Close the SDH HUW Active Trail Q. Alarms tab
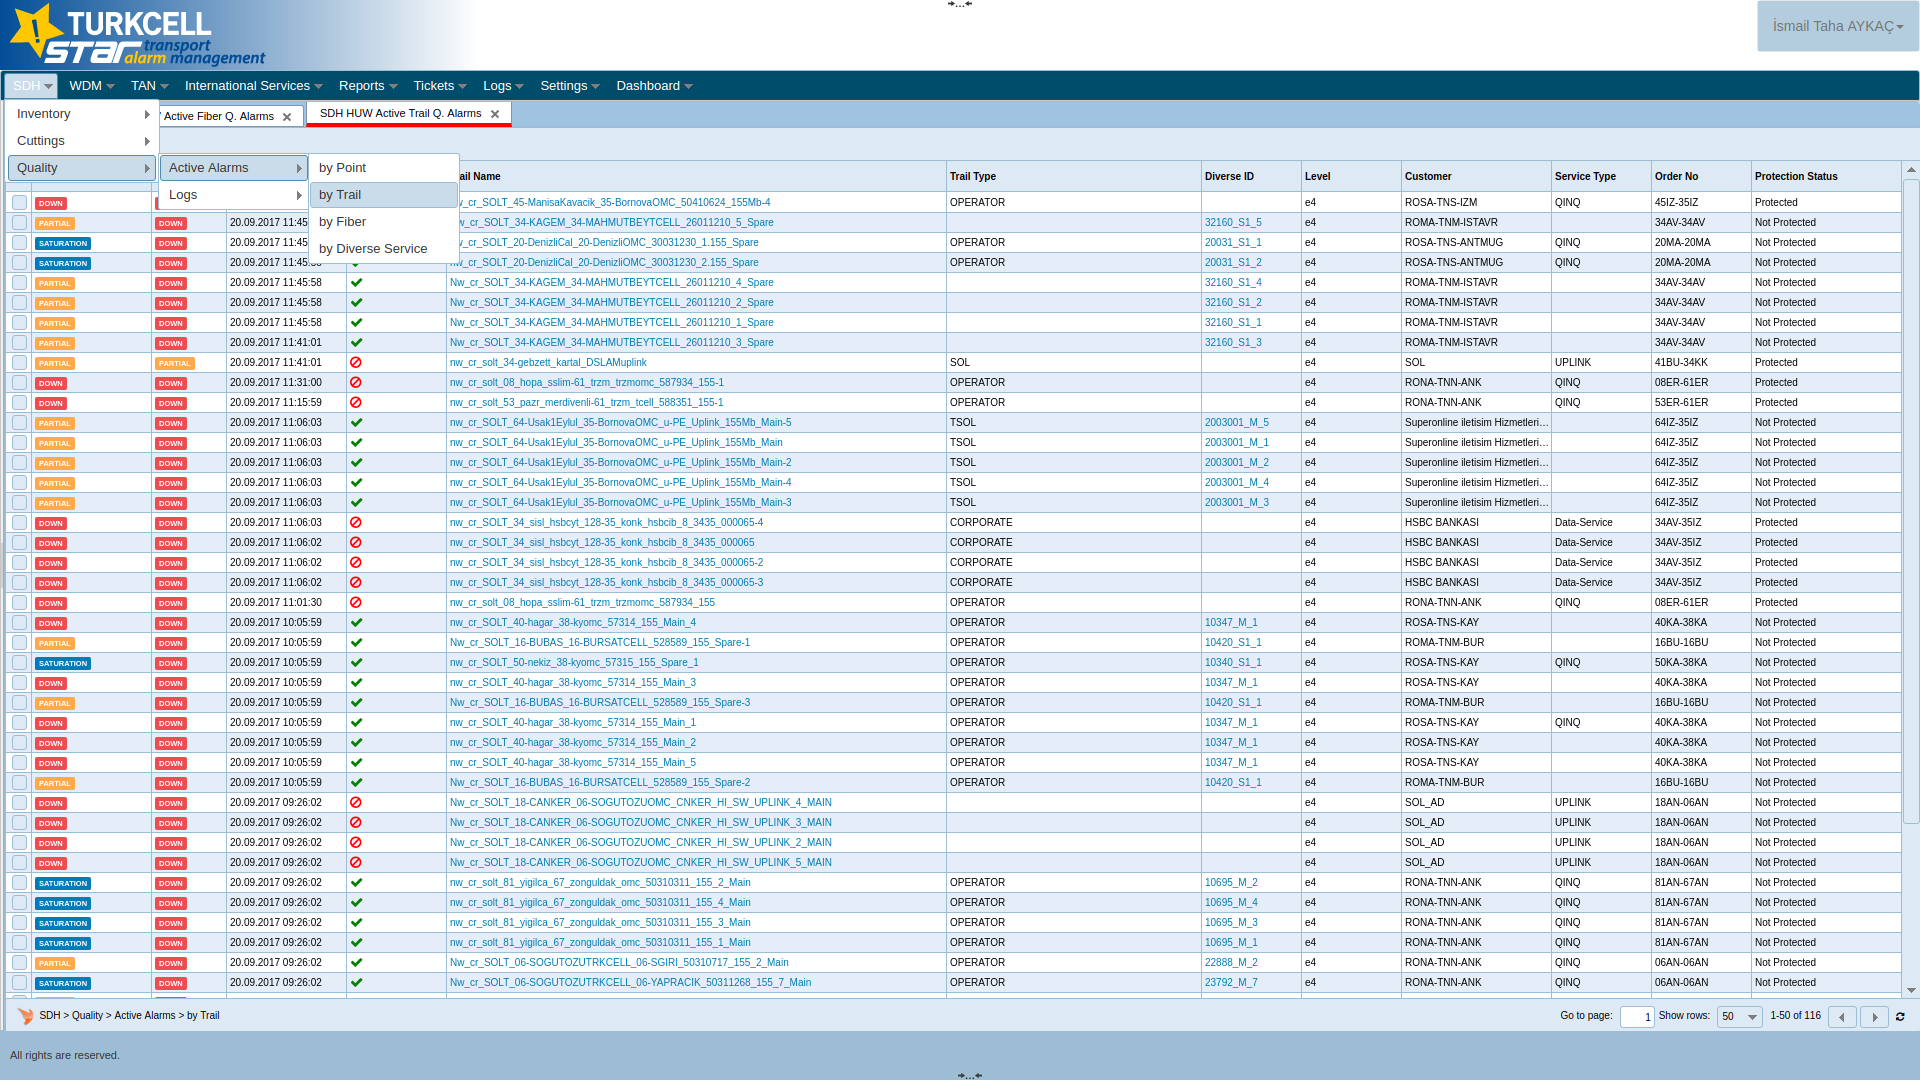The height and width of the screenshot is (1080, 1920). 495,114
